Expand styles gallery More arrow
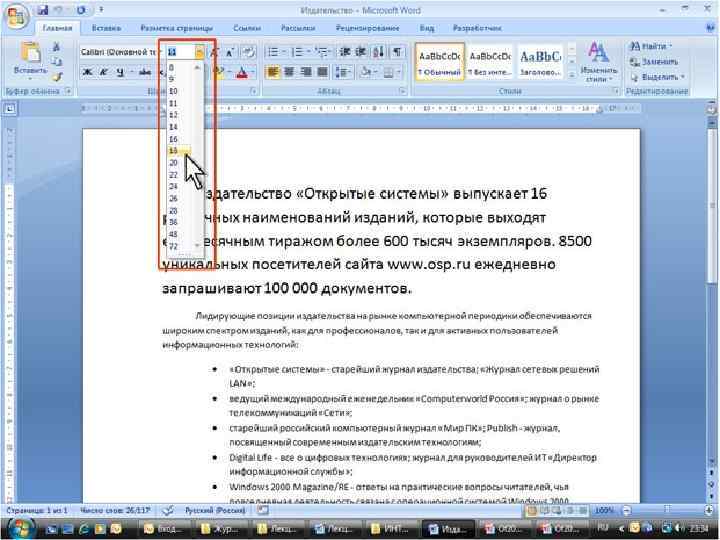Image resolution: width=720 pixels, height=540 pixels. pos(572,75)
